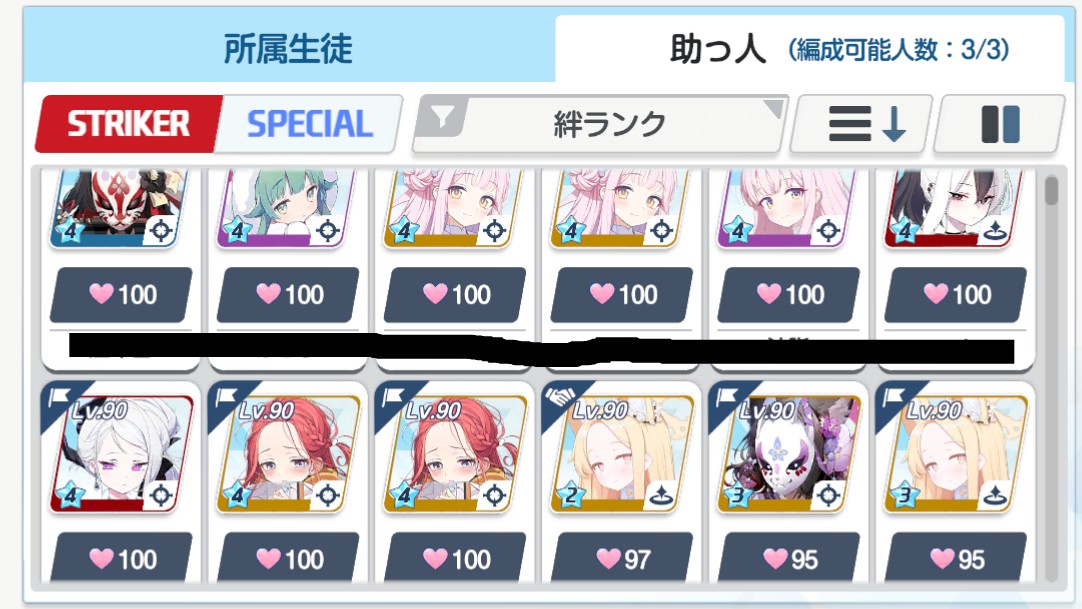
Task: Click the heart 97 bond rank badge
Action: [x=623, y=559]
